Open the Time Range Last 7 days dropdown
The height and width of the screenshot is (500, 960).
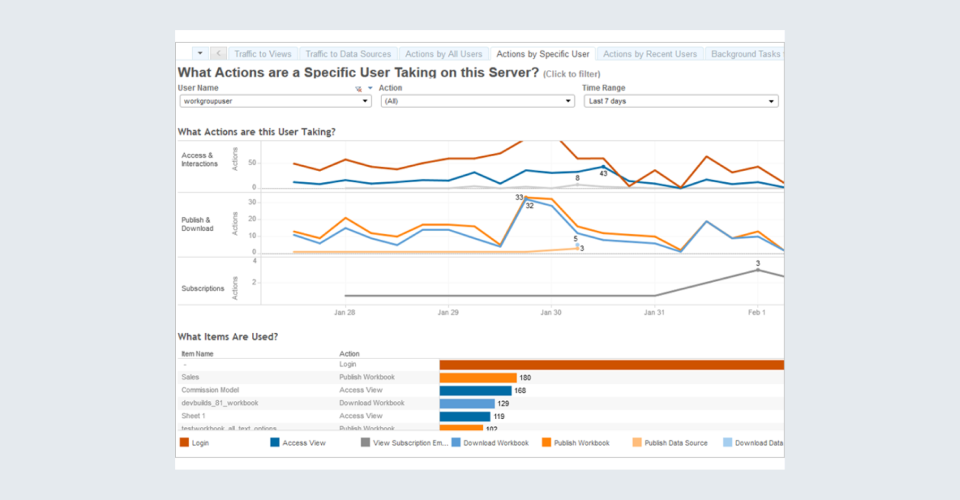pyautogui.click(x=680, y=101)
